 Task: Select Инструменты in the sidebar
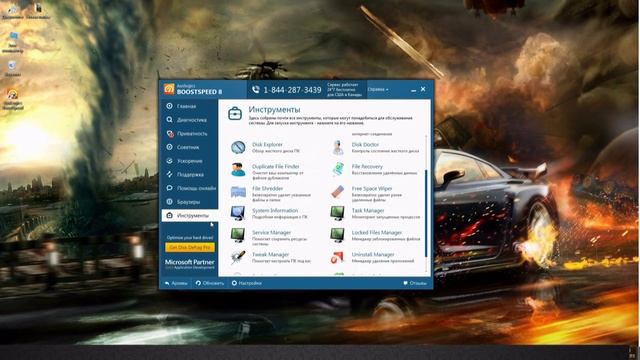coord(190,216)
